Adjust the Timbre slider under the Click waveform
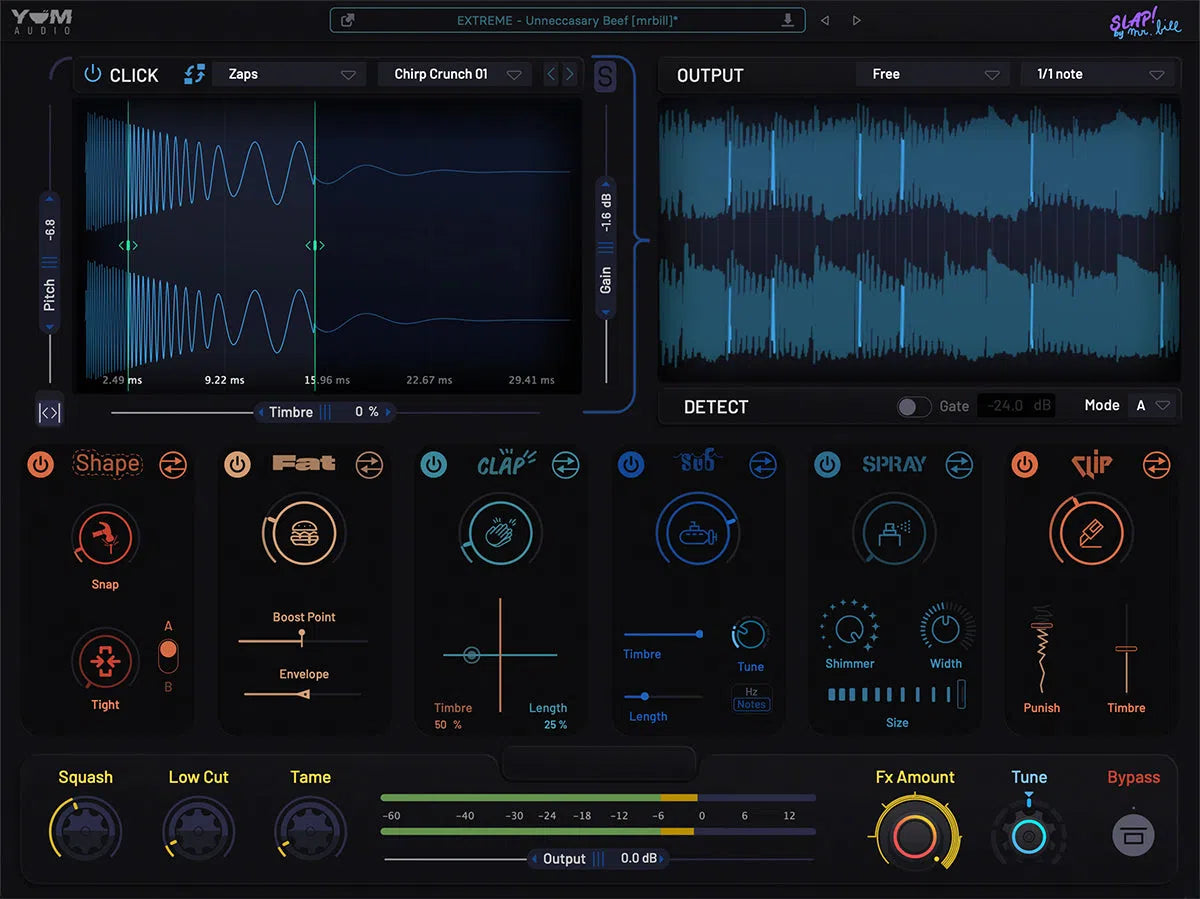The width and height of the screenshot is (1200, 899). pyautogui.click(x=325, y=411)
